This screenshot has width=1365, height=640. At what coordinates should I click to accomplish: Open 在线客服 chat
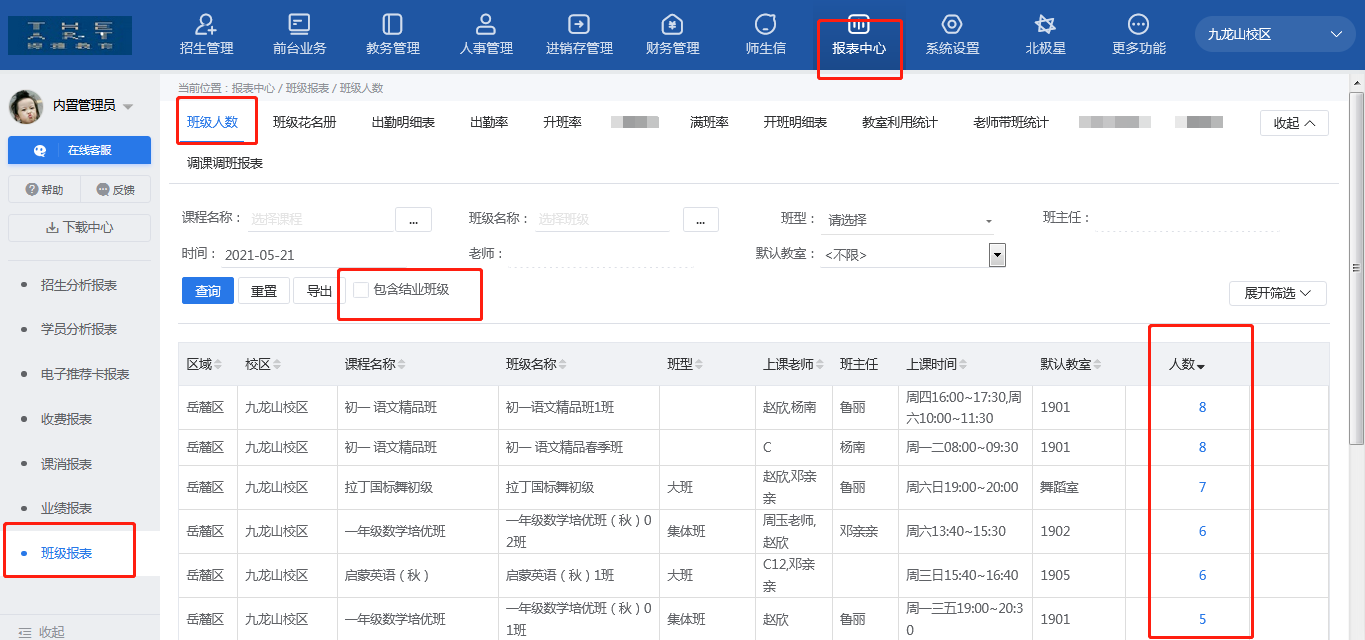pyautogui.click(x=79, y=150)
